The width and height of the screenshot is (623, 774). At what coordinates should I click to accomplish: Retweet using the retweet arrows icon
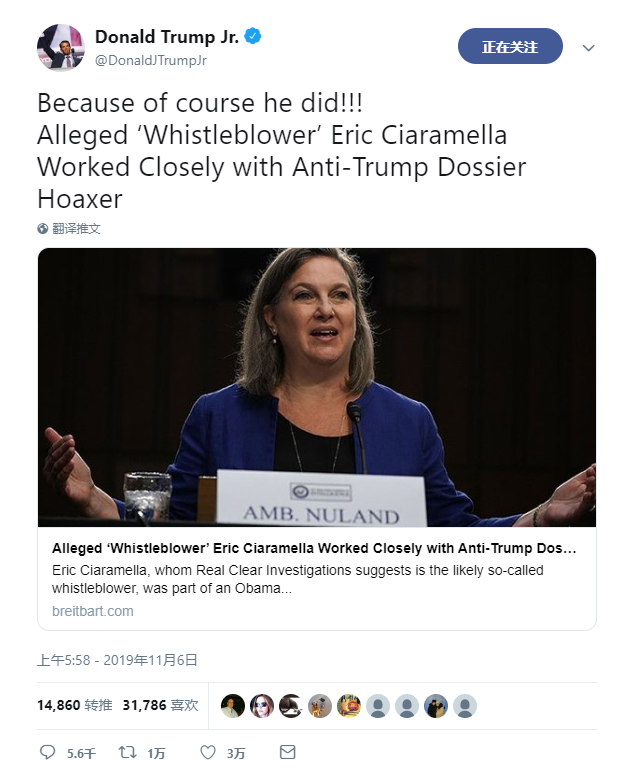point(128,752)
